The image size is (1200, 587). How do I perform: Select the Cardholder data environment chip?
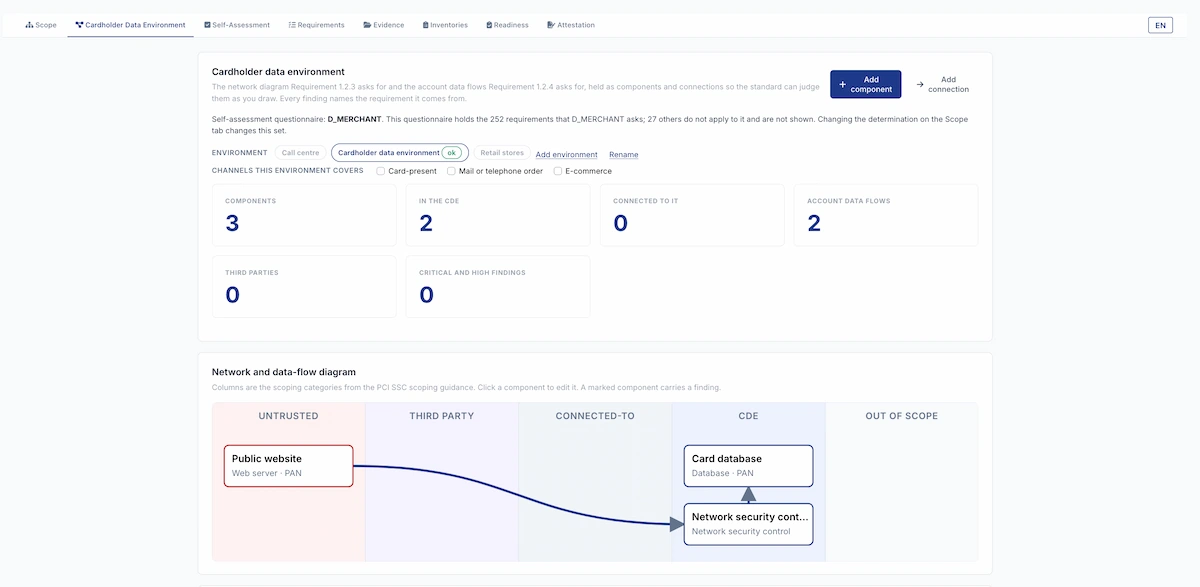(398, 153)
